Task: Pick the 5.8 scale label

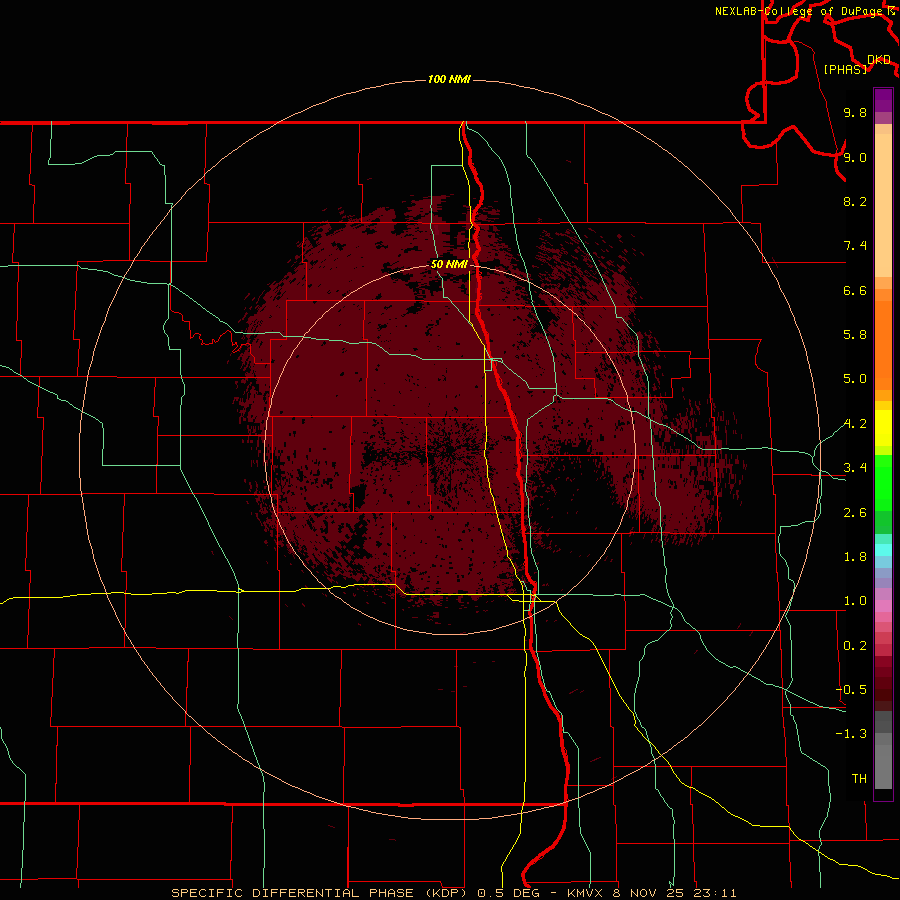Action: click(x=855, y=335)
